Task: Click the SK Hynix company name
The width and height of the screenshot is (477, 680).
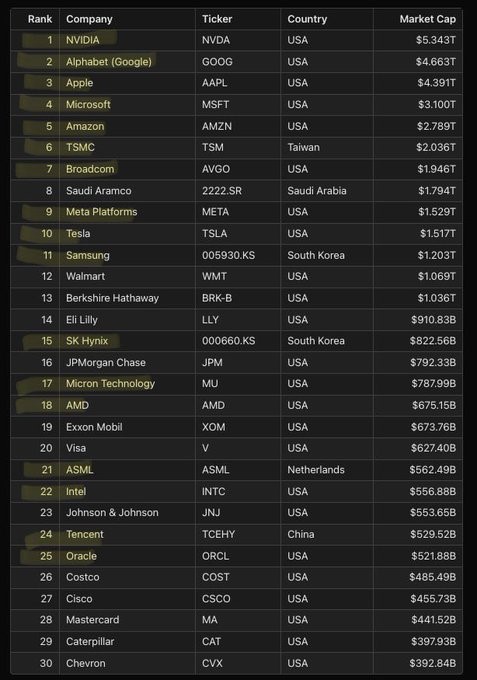Action: 87,341
